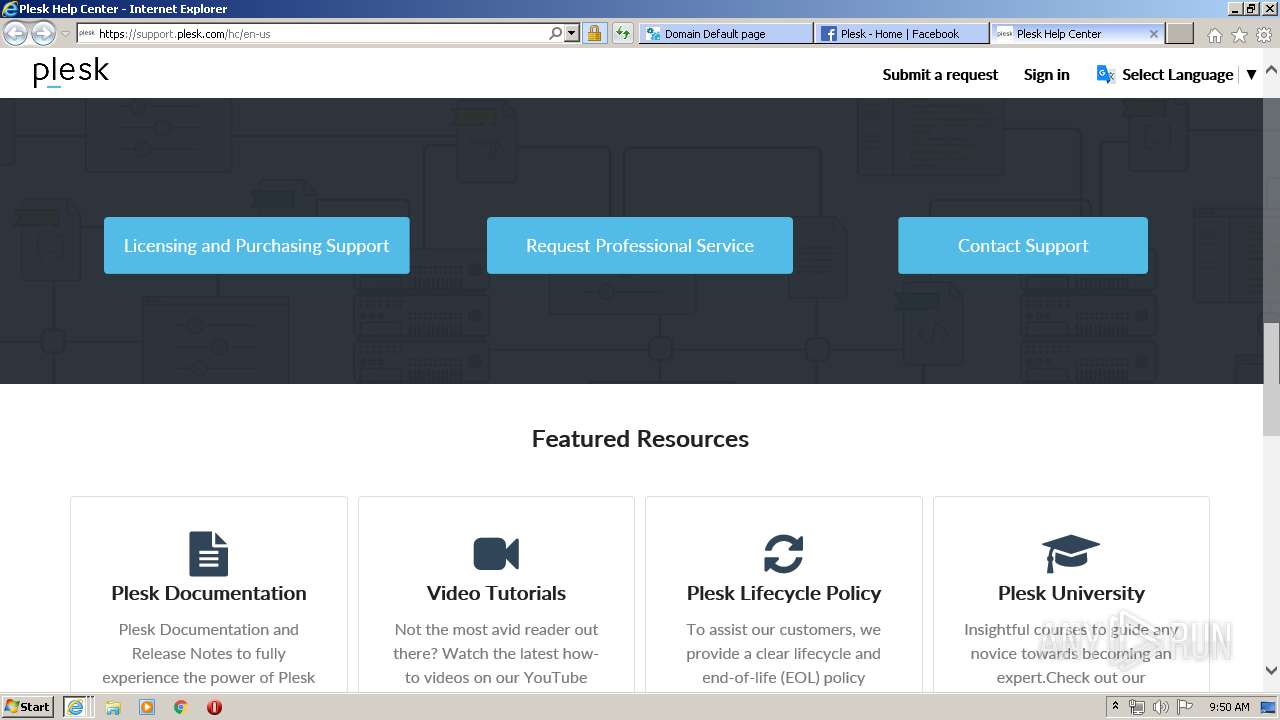The height and width of the screenshot is (720, 1280).
Task: Switch to Plesk - Home | Facebook tab
Action: coord(901,33)
